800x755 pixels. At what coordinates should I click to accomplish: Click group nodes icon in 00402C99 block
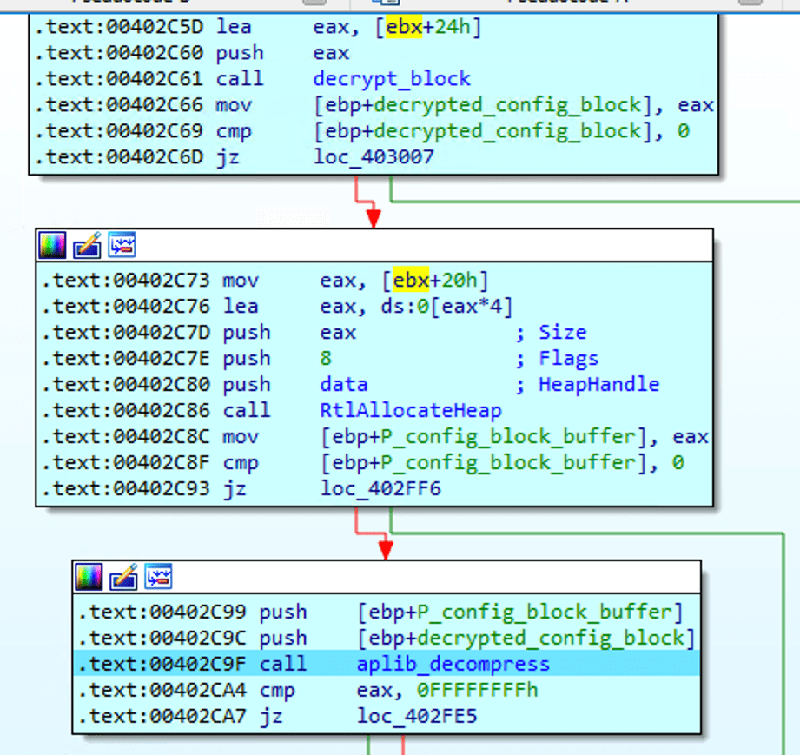click(158, 576)
